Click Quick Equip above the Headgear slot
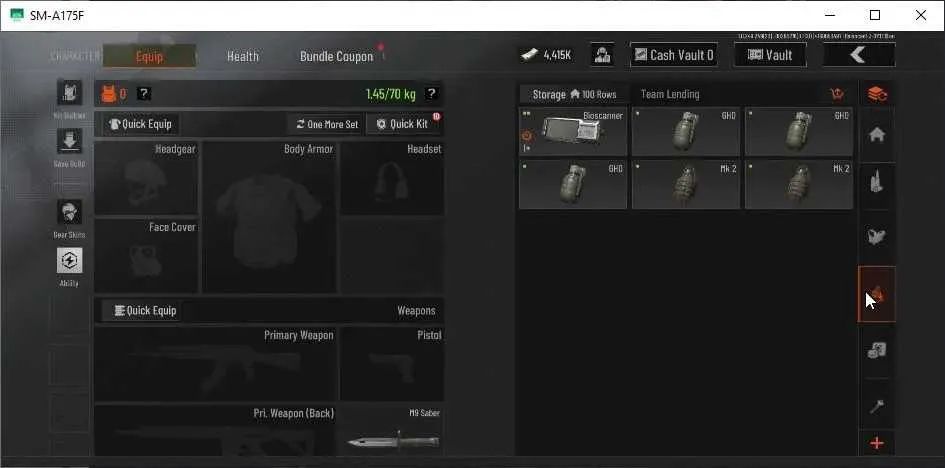Screen dimensions: 945x468 [140, 124]
